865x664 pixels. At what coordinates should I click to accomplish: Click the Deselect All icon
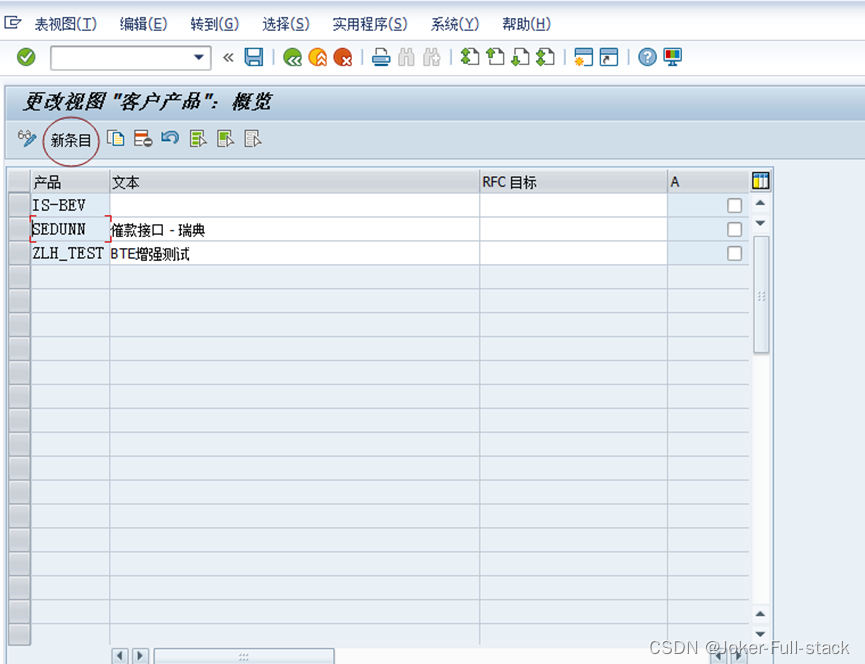coord(252,138)
